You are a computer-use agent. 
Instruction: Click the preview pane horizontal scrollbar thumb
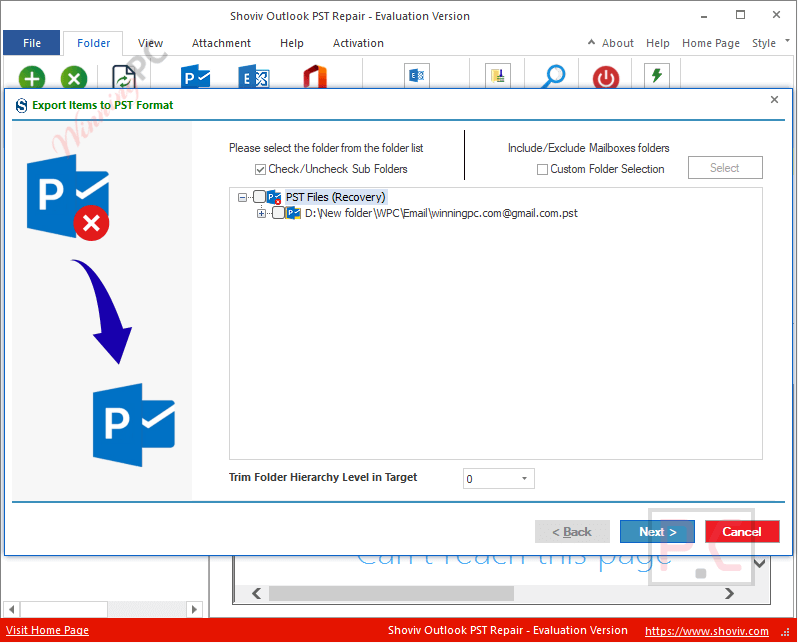[391, 593]
